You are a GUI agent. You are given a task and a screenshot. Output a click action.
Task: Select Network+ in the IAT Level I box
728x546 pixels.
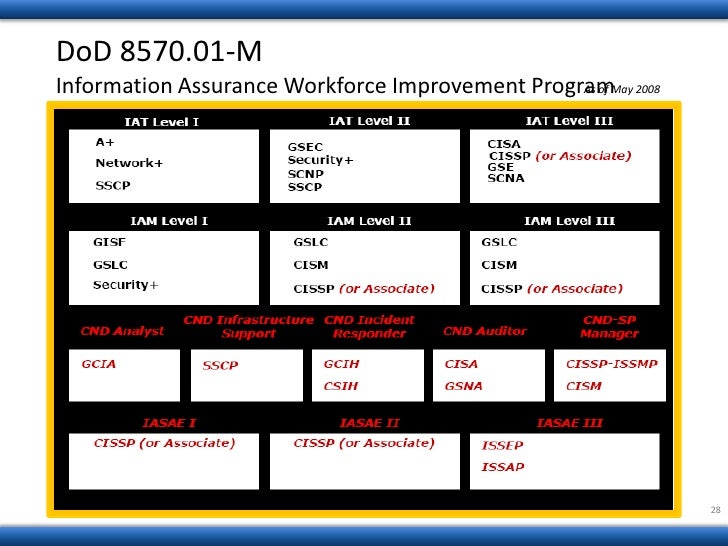(x=129, y=163)
